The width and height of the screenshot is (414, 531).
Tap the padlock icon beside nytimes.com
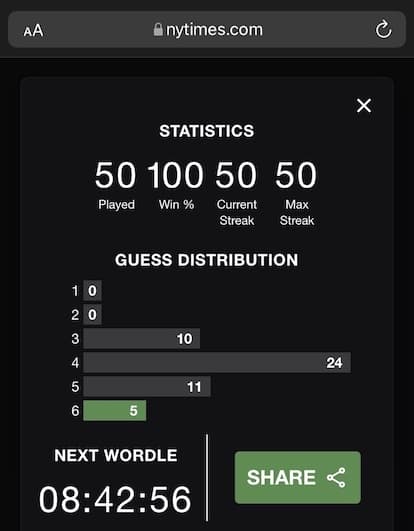[158, 29]
